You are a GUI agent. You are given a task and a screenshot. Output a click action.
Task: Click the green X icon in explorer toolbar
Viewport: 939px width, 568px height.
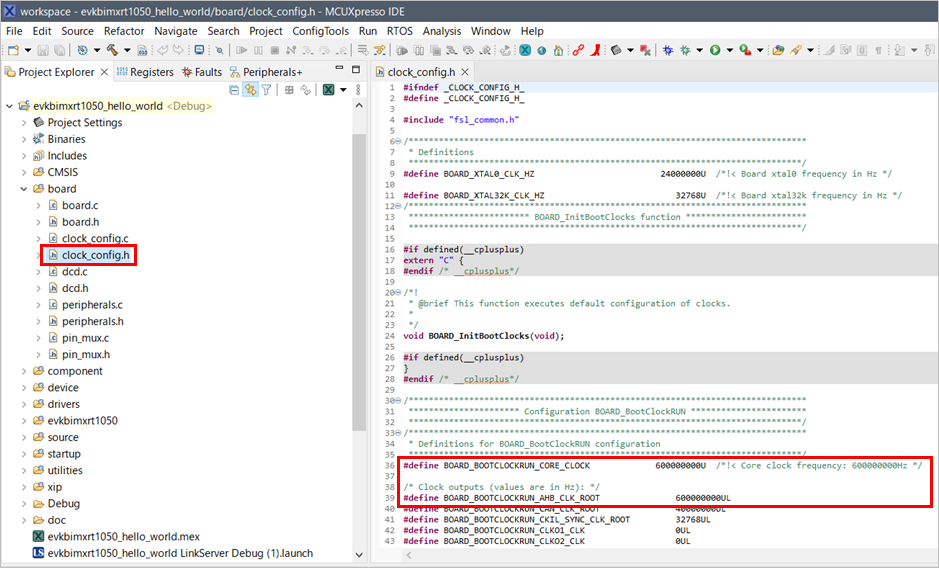click(328, 90)
